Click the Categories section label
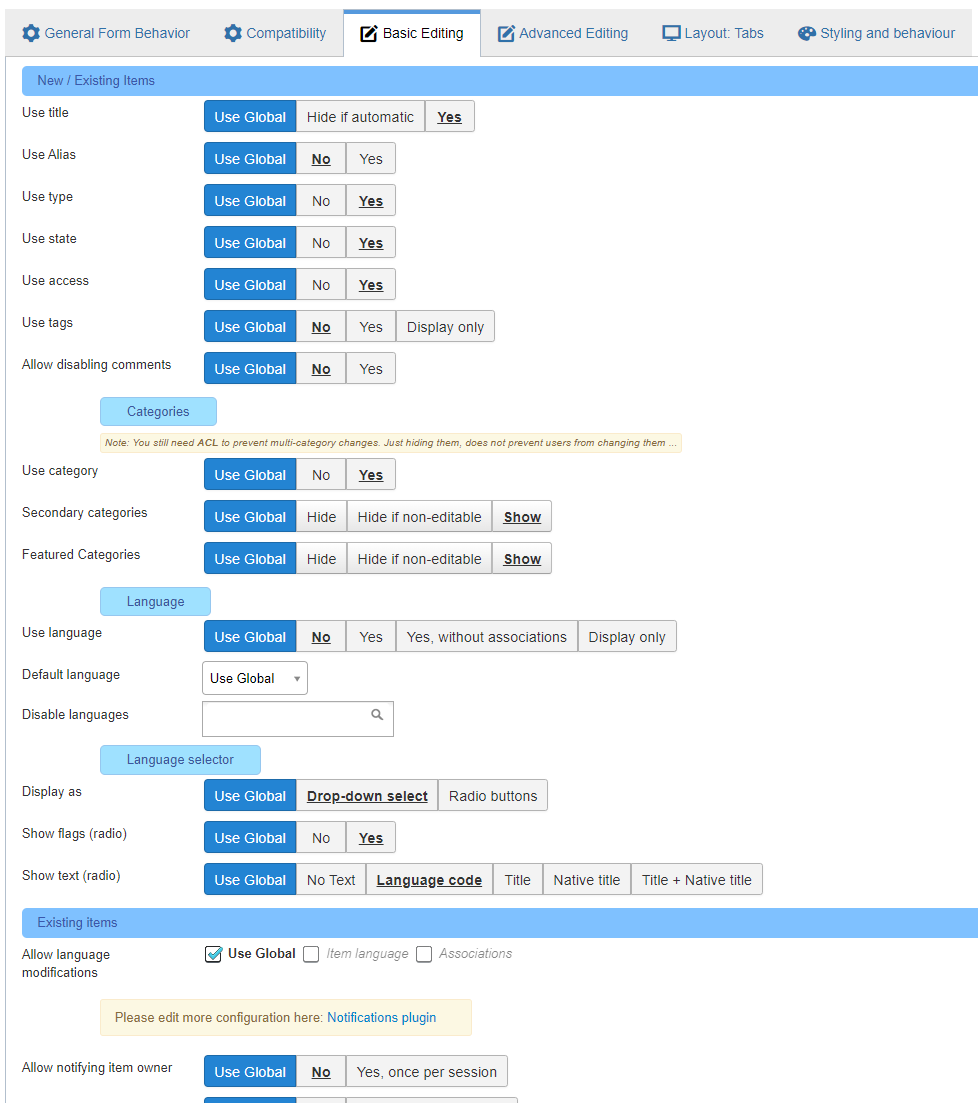 click(x=158, y=412)
